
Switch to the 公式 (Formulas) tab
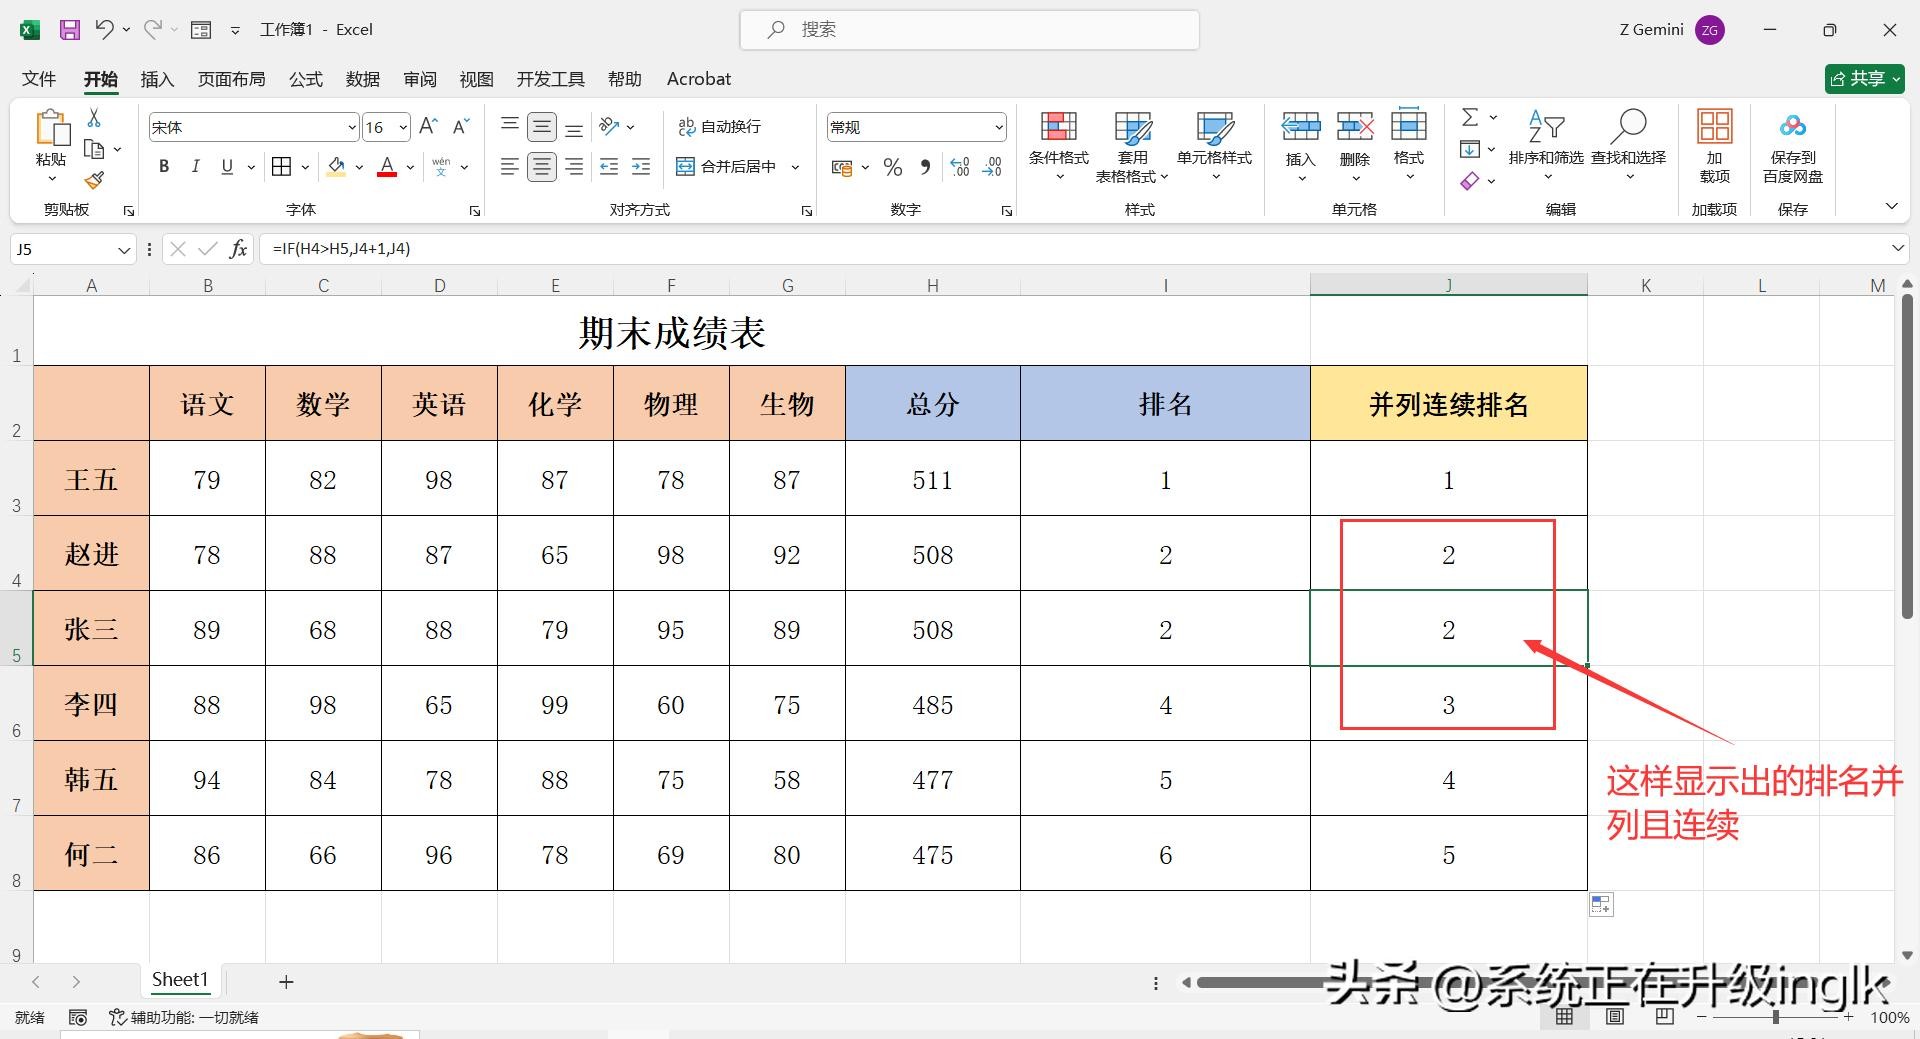[x=306, y=79]
